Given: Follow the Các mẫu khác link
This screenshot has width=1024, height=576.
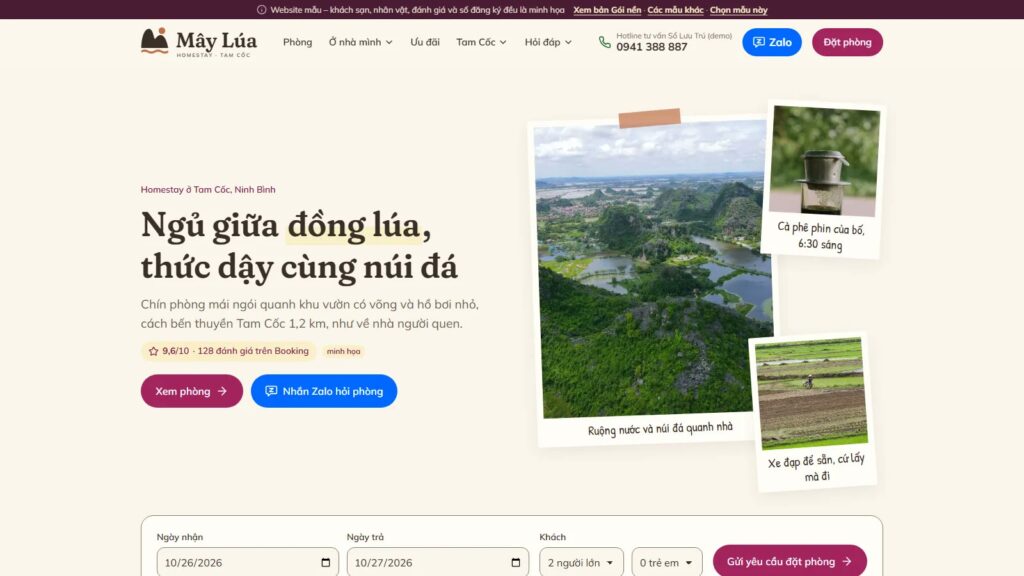Looking at the screenshot, I should tap(675, 10).
